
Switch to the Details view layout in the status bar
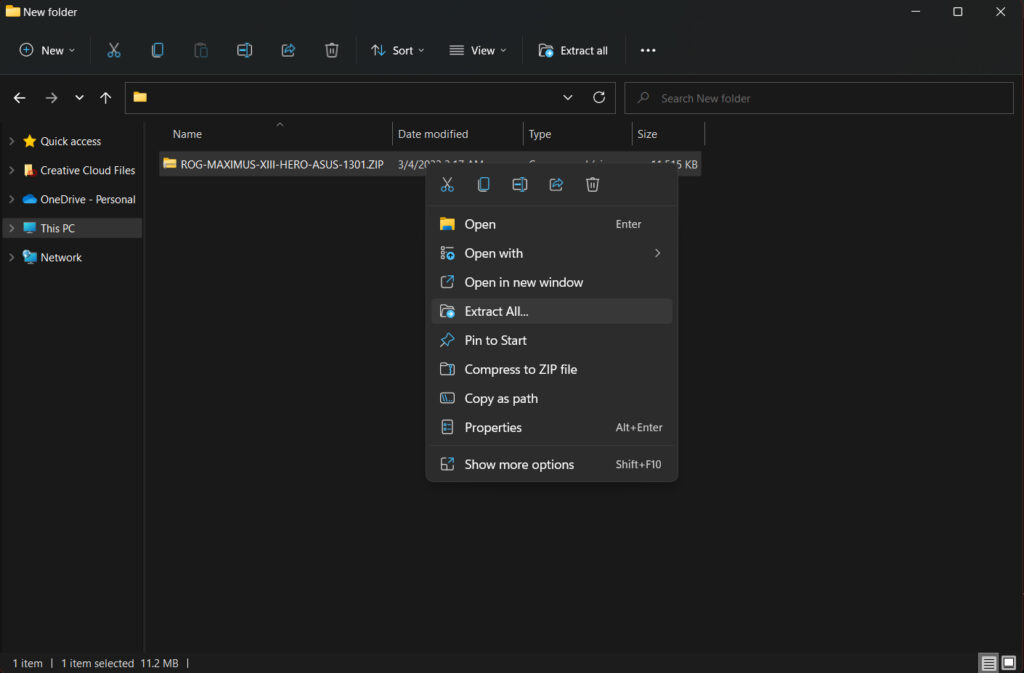tap(988, 663)
